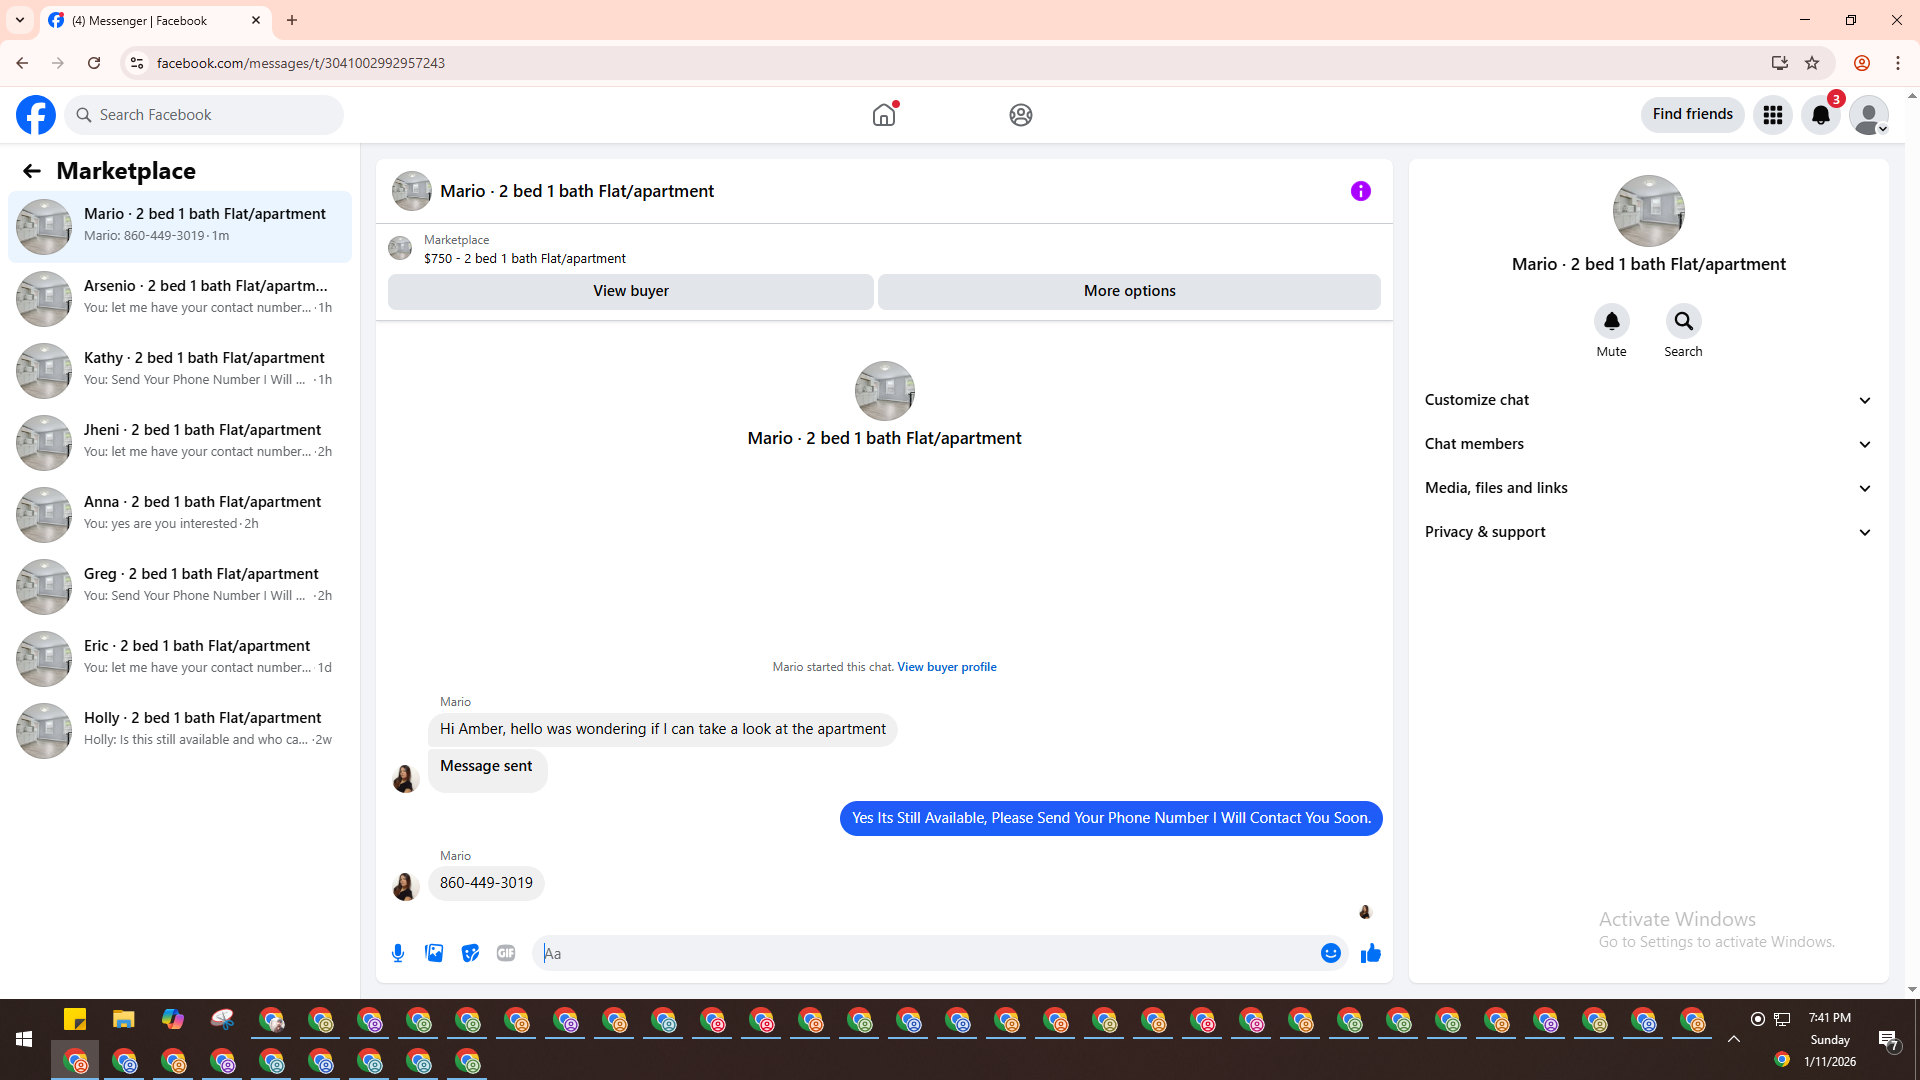Open conversation information icon in chat header
The height and width of the screenshot is (1080, 1920).
pos(1361,191)
